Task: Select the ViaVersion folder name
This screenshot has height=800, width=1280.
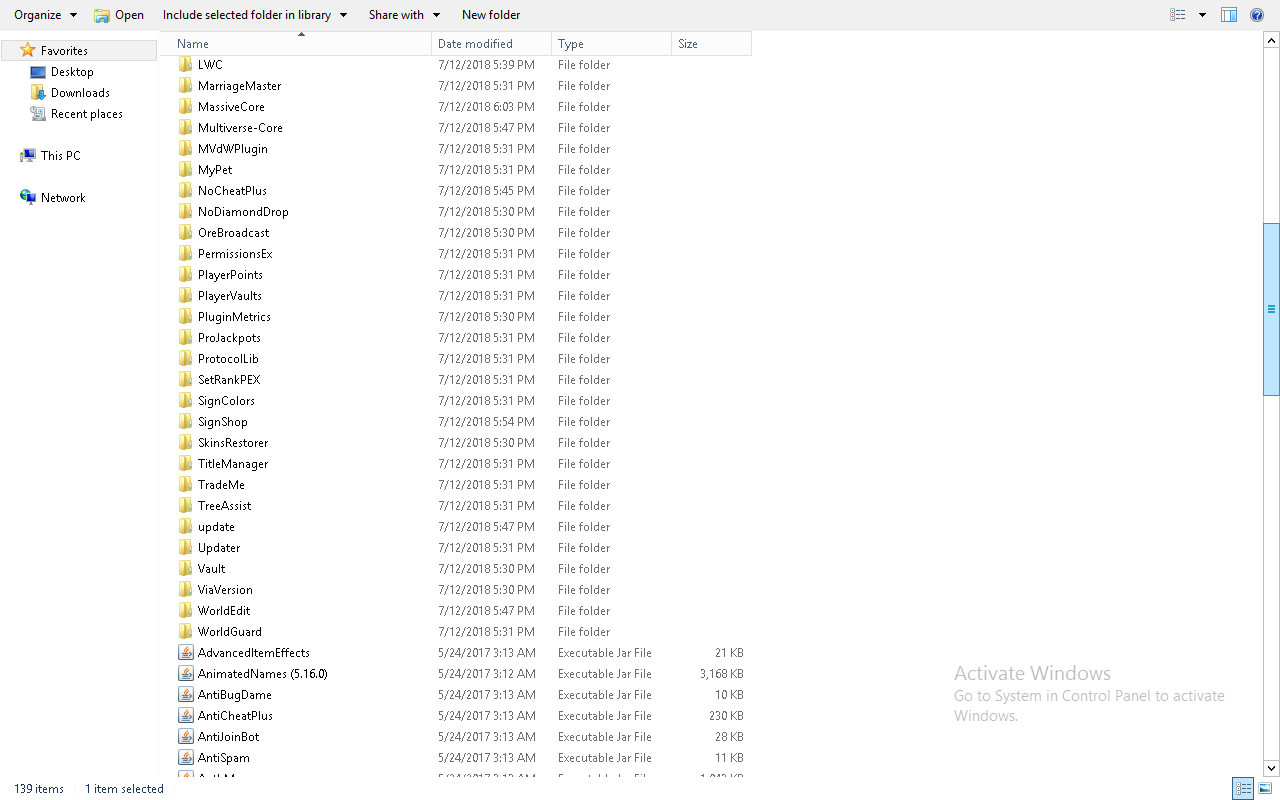Action: 225,590
